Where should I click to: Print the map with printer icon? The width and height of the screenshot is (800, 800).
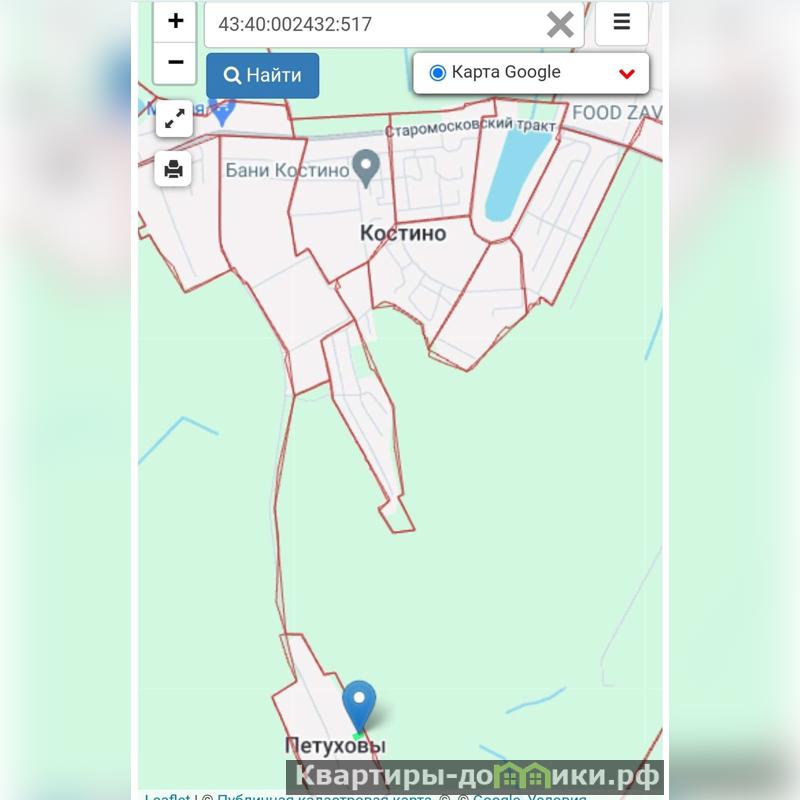173,169
